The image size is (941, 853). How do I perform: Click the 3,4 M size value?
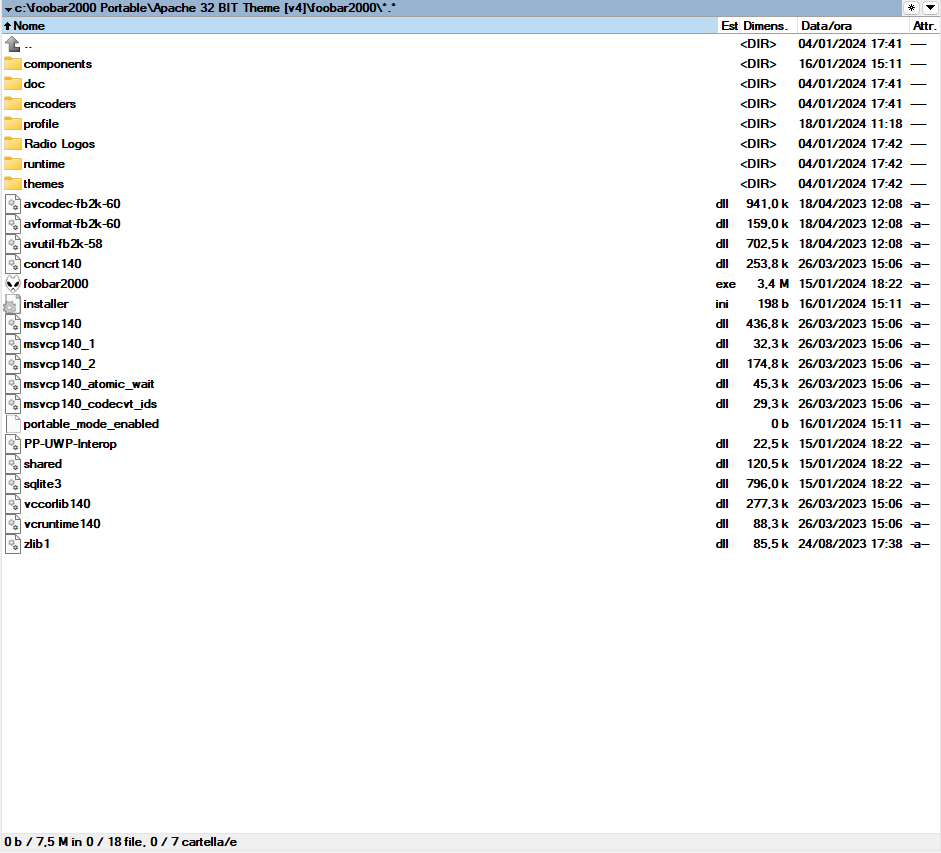[773, 284]
